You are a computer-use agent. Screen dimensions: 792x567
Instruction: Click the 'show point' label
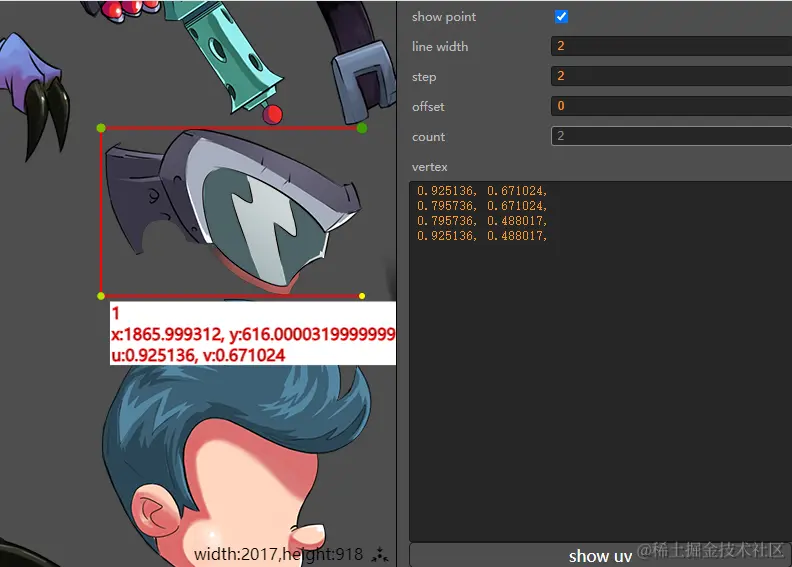click(x=443, y=17)
